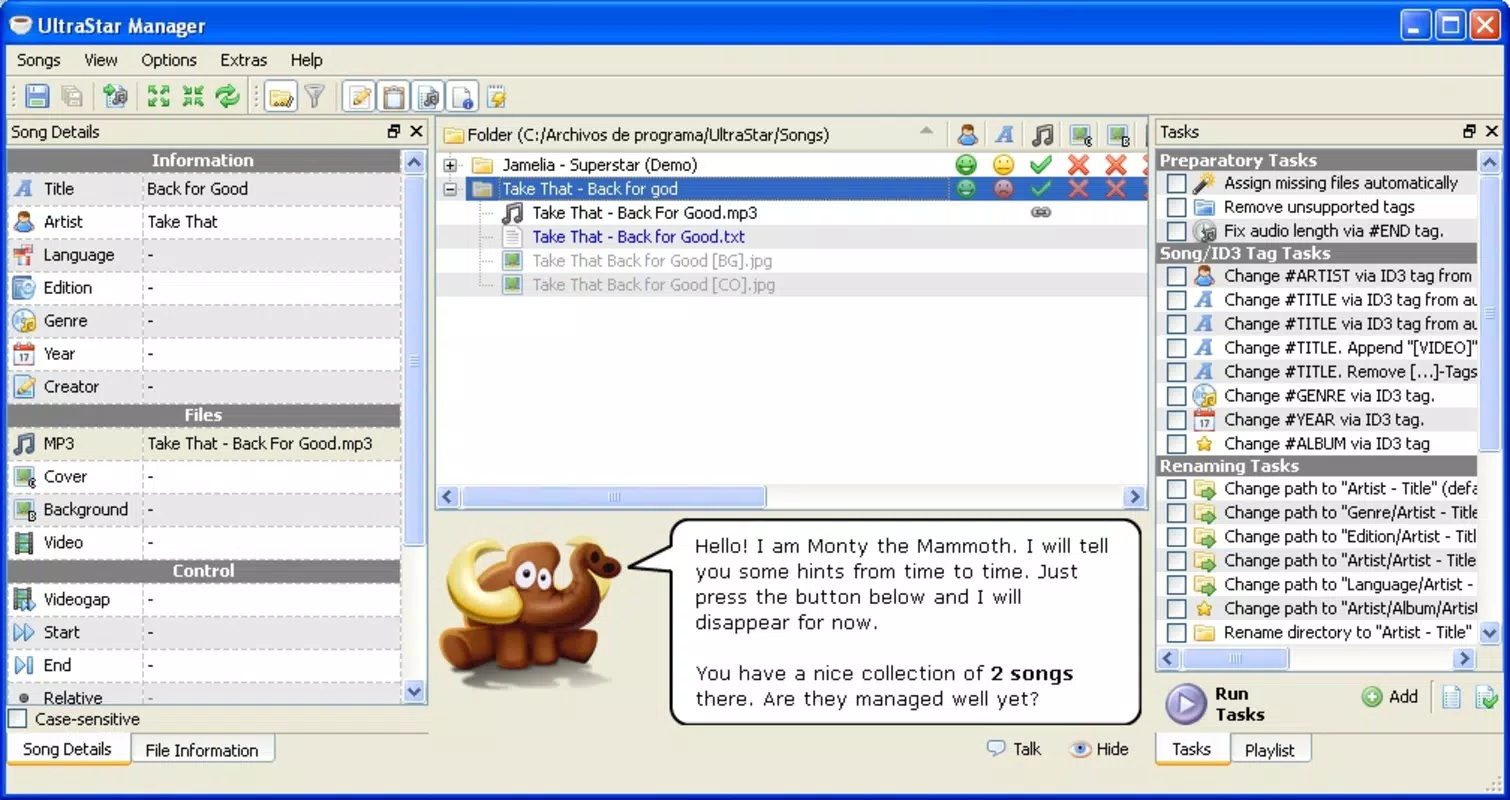The image size is (1510, 800).
Task: Click the Title field value Back for Good
Action: pyautogui.click(x=197, y=188)
